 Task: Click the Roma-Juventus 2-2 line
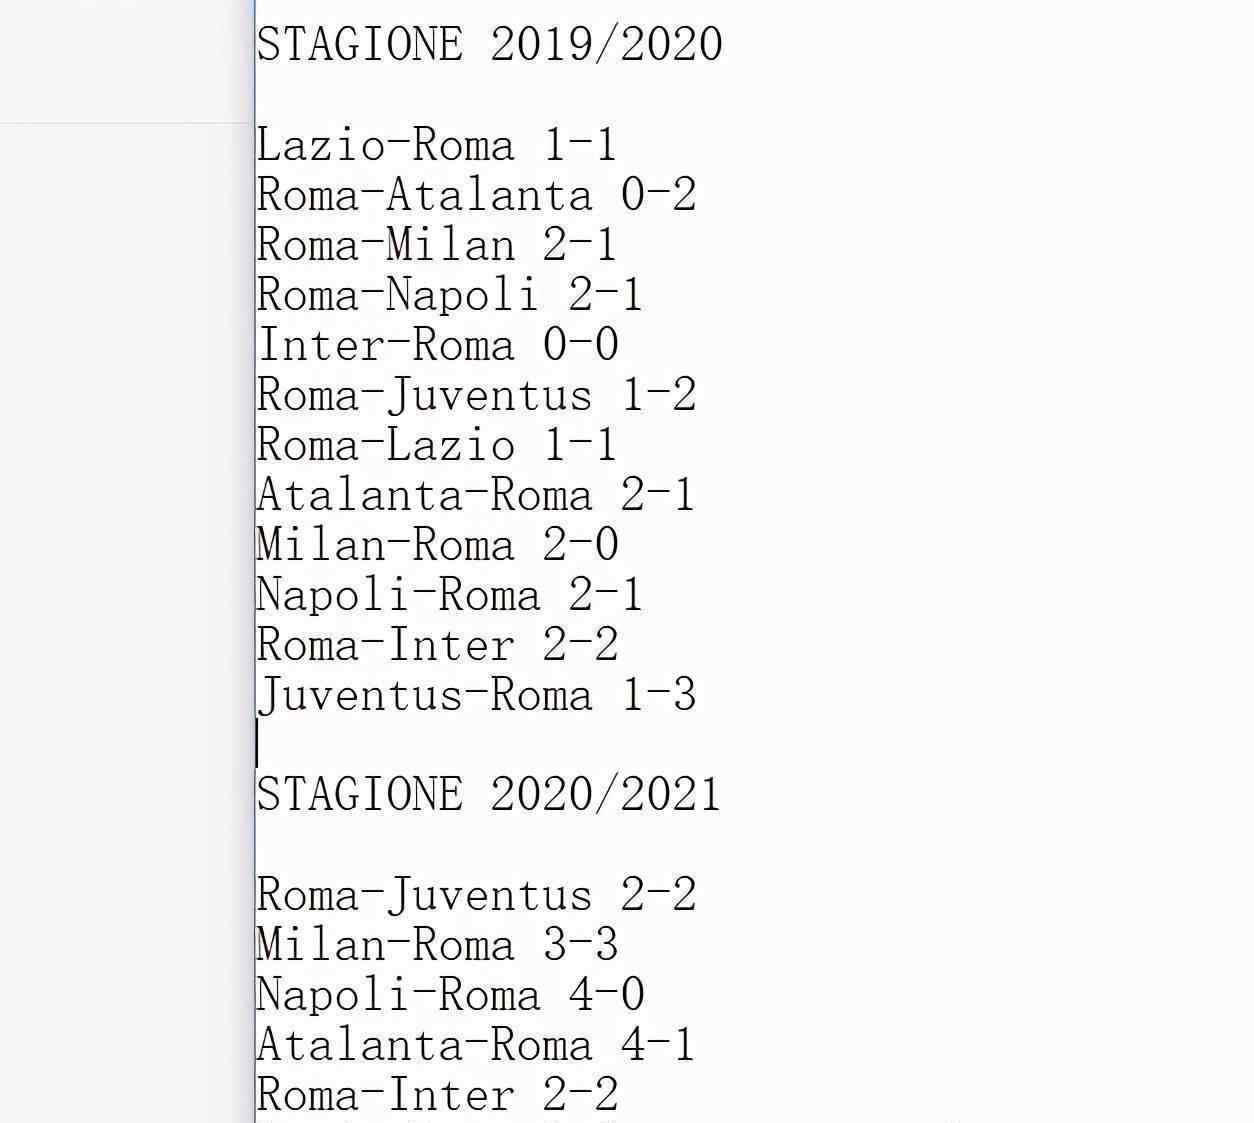(x=476, y=895)
